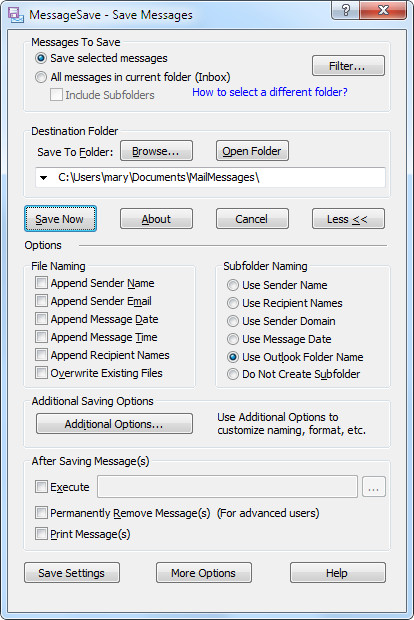The width and height of the screenshot is (414, 620).
Task: Check Append Message Time
Action: click(x=41, y=337)
